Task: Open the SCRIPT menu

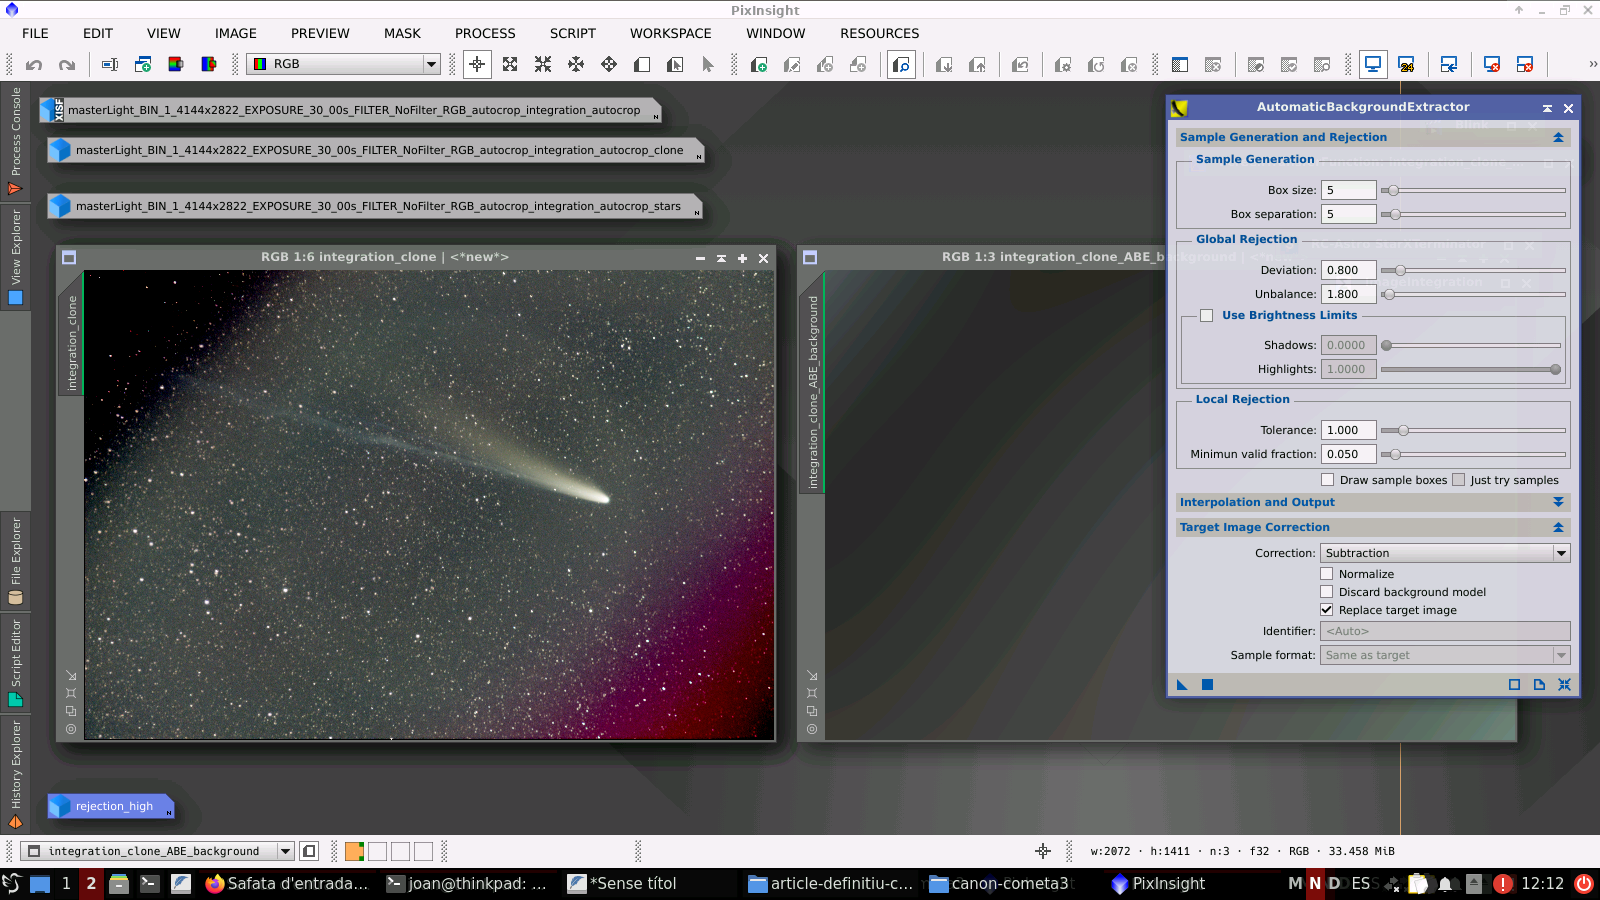Action: (572, 33)
